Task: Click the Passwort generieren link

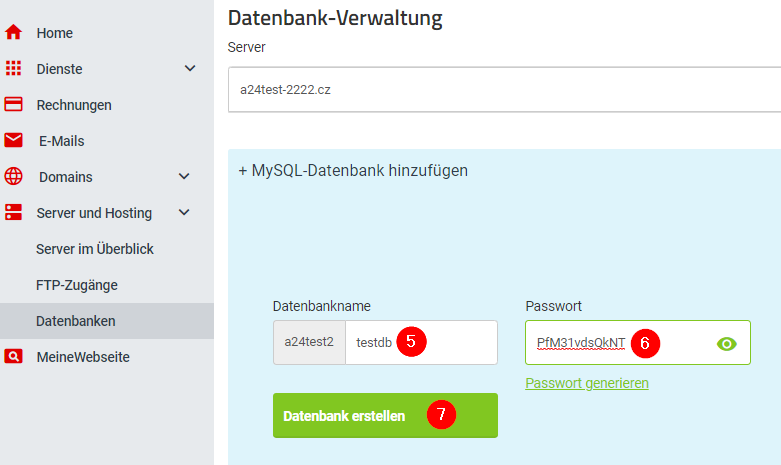Action: (587, 383)
